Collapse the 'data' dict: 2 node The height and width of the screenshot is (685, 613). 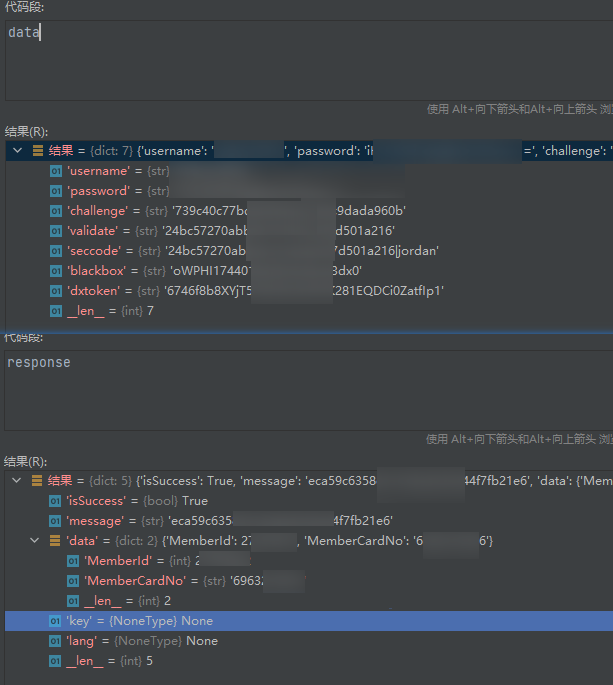(x=35, y=540)
